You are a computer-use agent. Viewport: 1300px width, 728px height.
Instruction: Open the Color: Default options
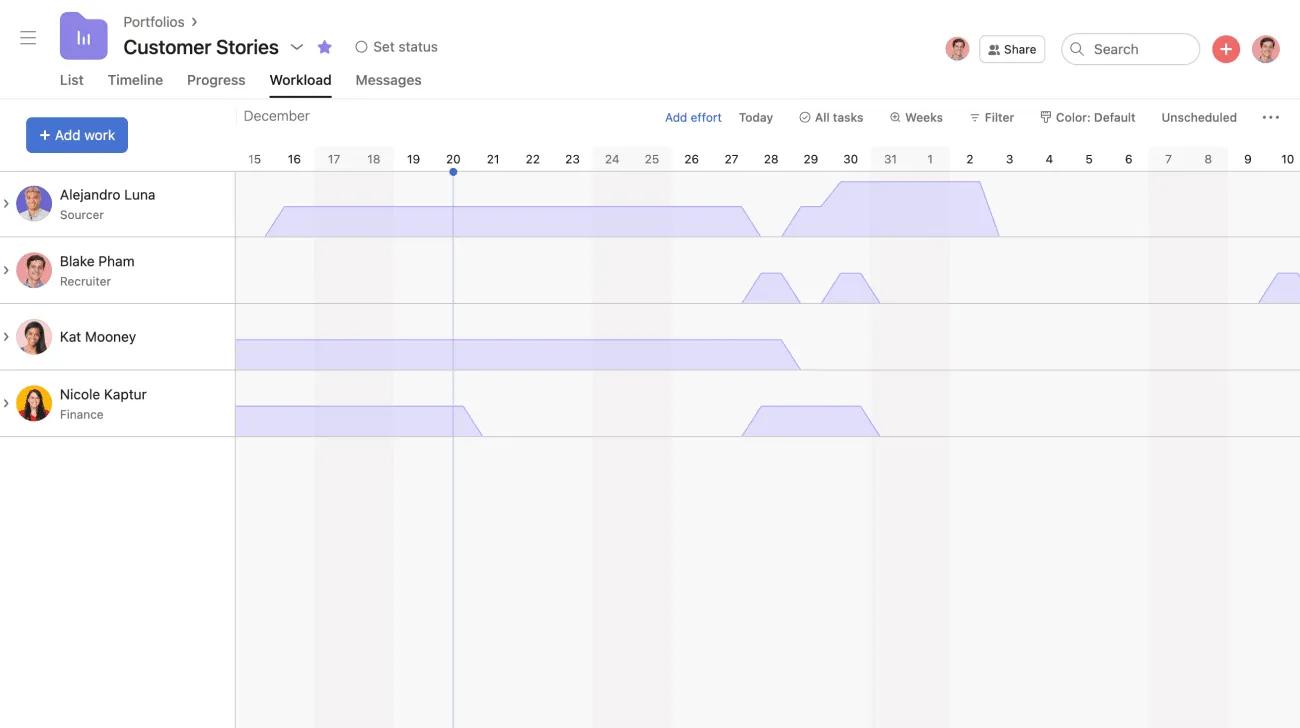(x=1087, y=117)
